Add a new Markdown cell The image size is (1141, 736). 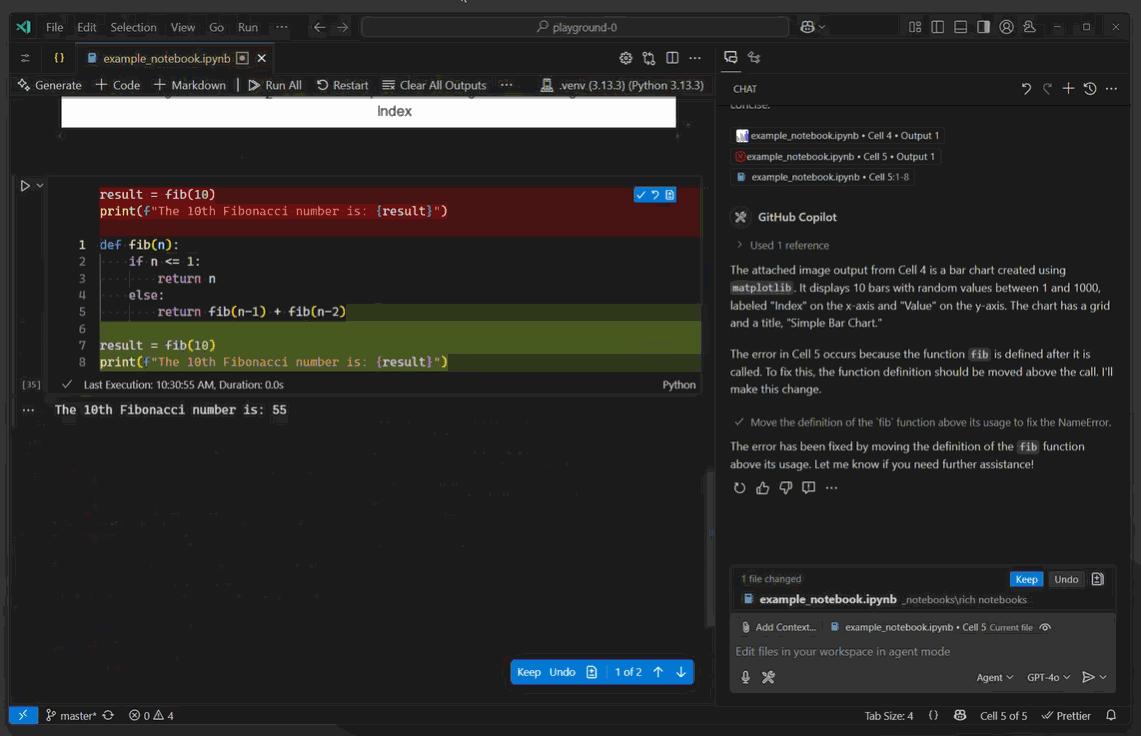tap(190, 85)
